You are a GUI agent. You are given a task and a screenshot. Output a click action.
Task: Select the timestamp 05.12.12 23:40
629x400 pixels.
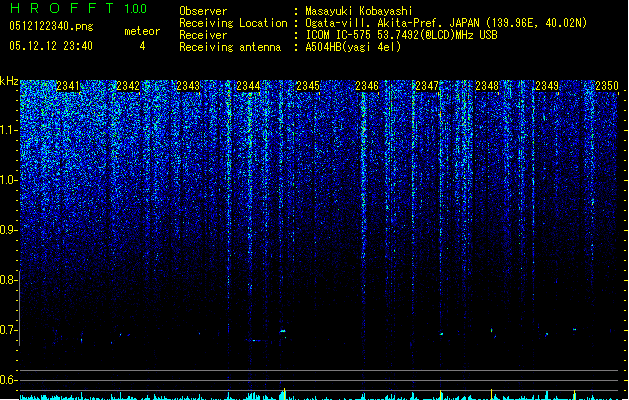tap(51, 46)
